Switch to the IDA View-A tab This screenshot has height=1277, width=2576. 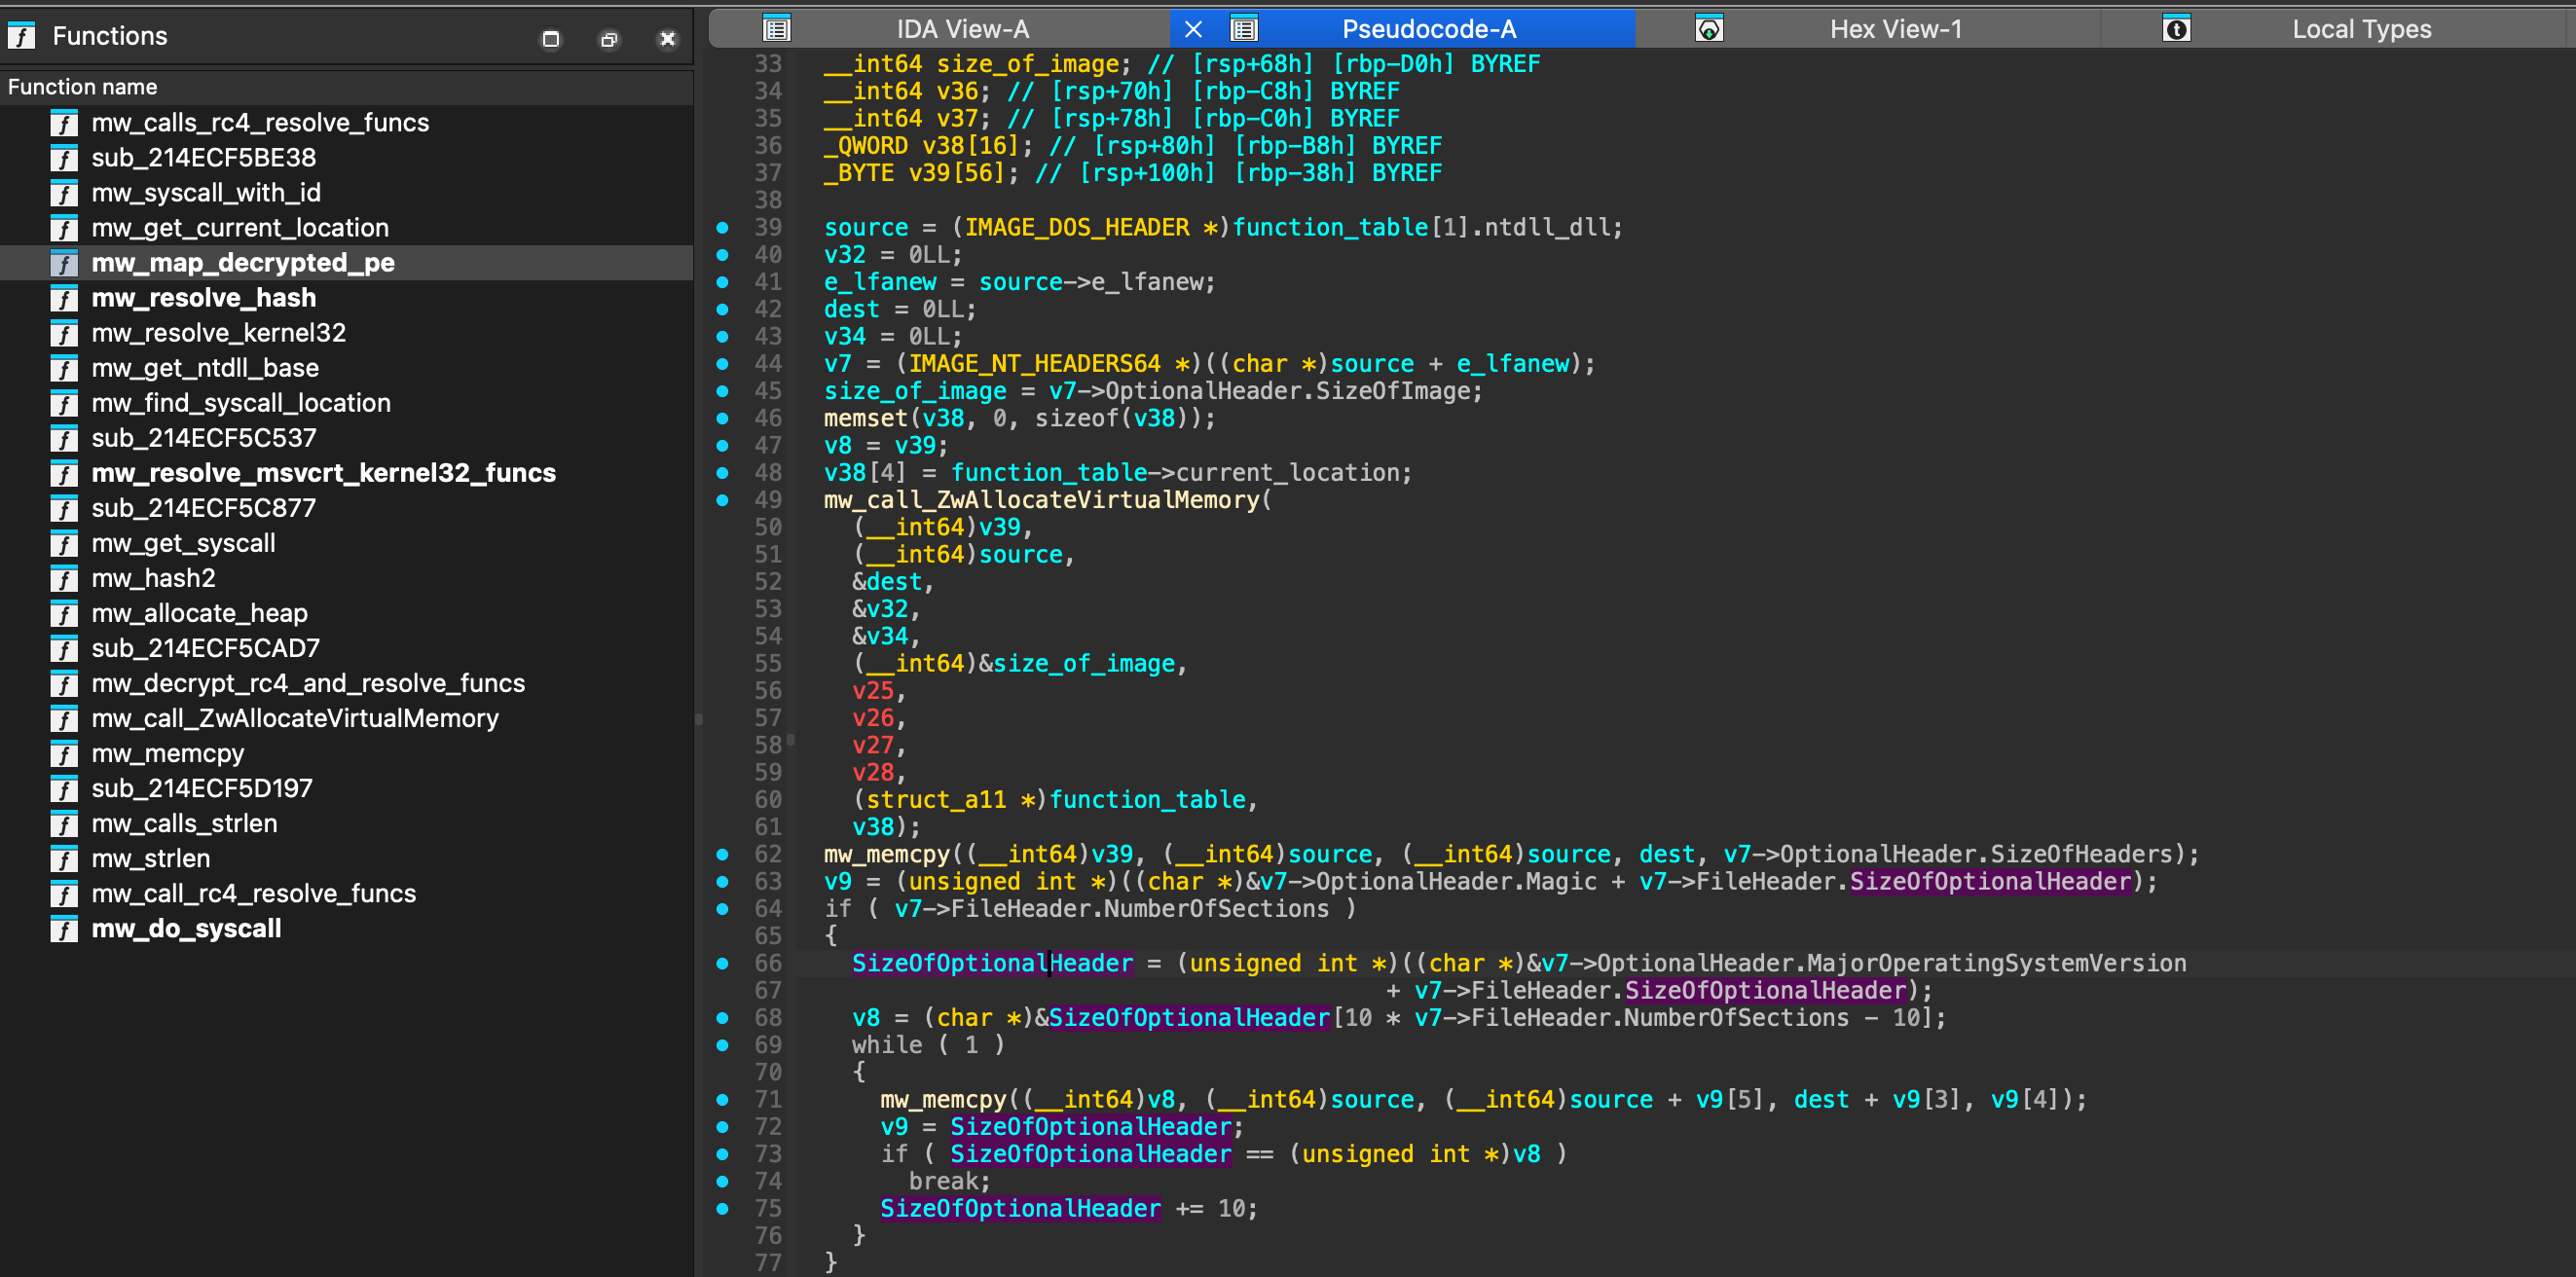[x=960, y=28]
